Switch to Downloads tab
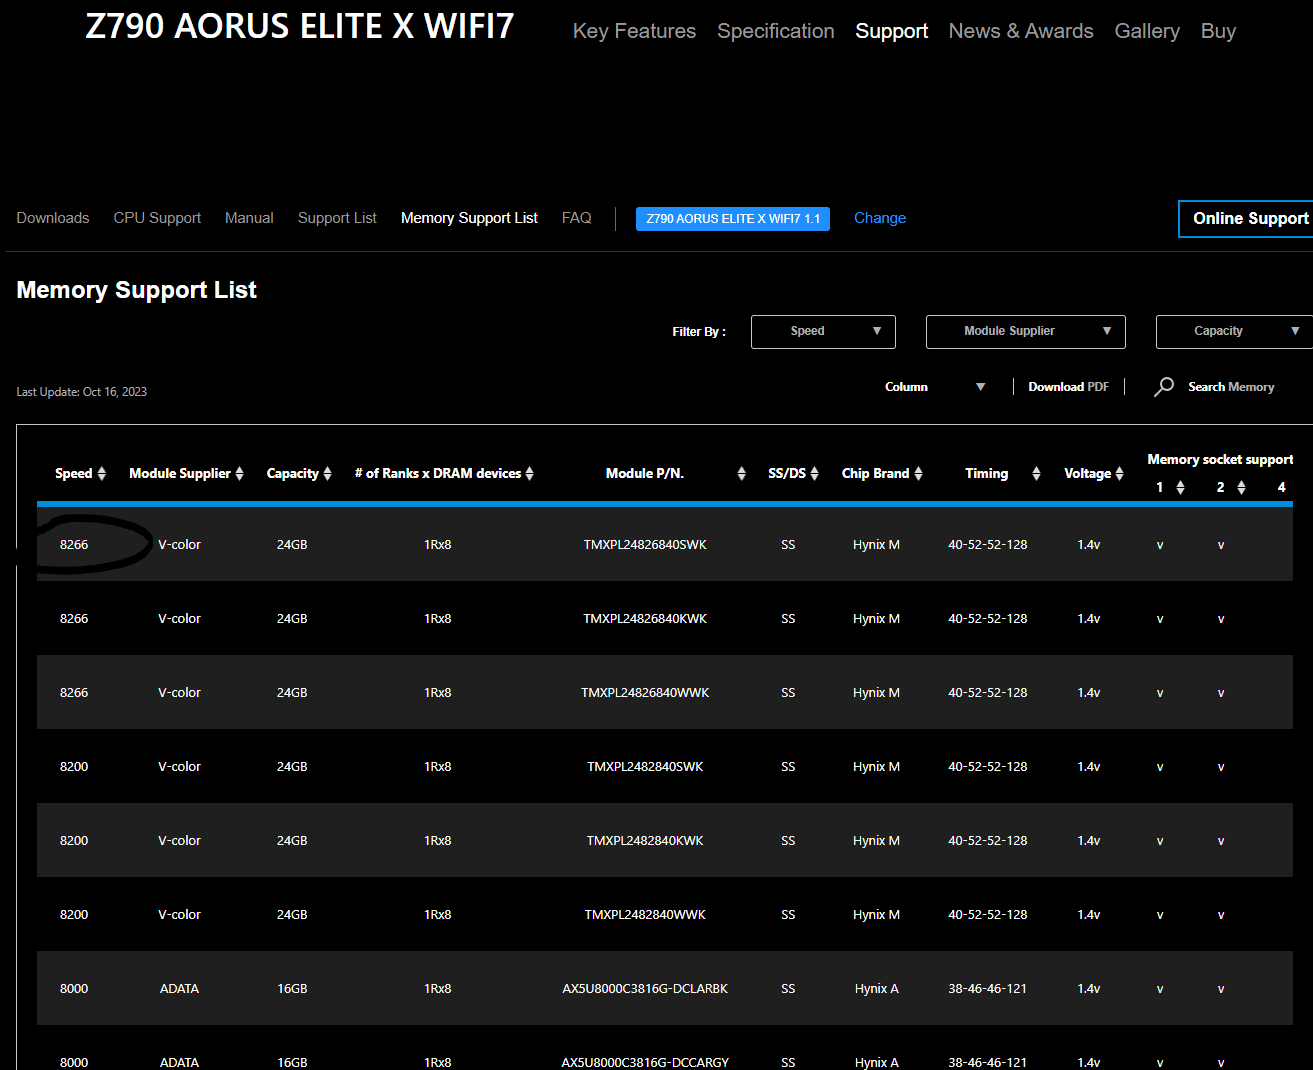Image resolution: width=1313 pixels, height=1070 pixels. (53, 218)
